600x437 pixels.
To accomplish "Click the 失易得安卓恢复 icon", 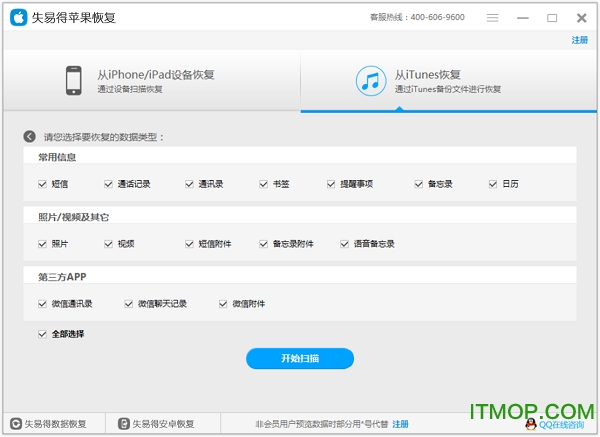I will pos(125,423).
